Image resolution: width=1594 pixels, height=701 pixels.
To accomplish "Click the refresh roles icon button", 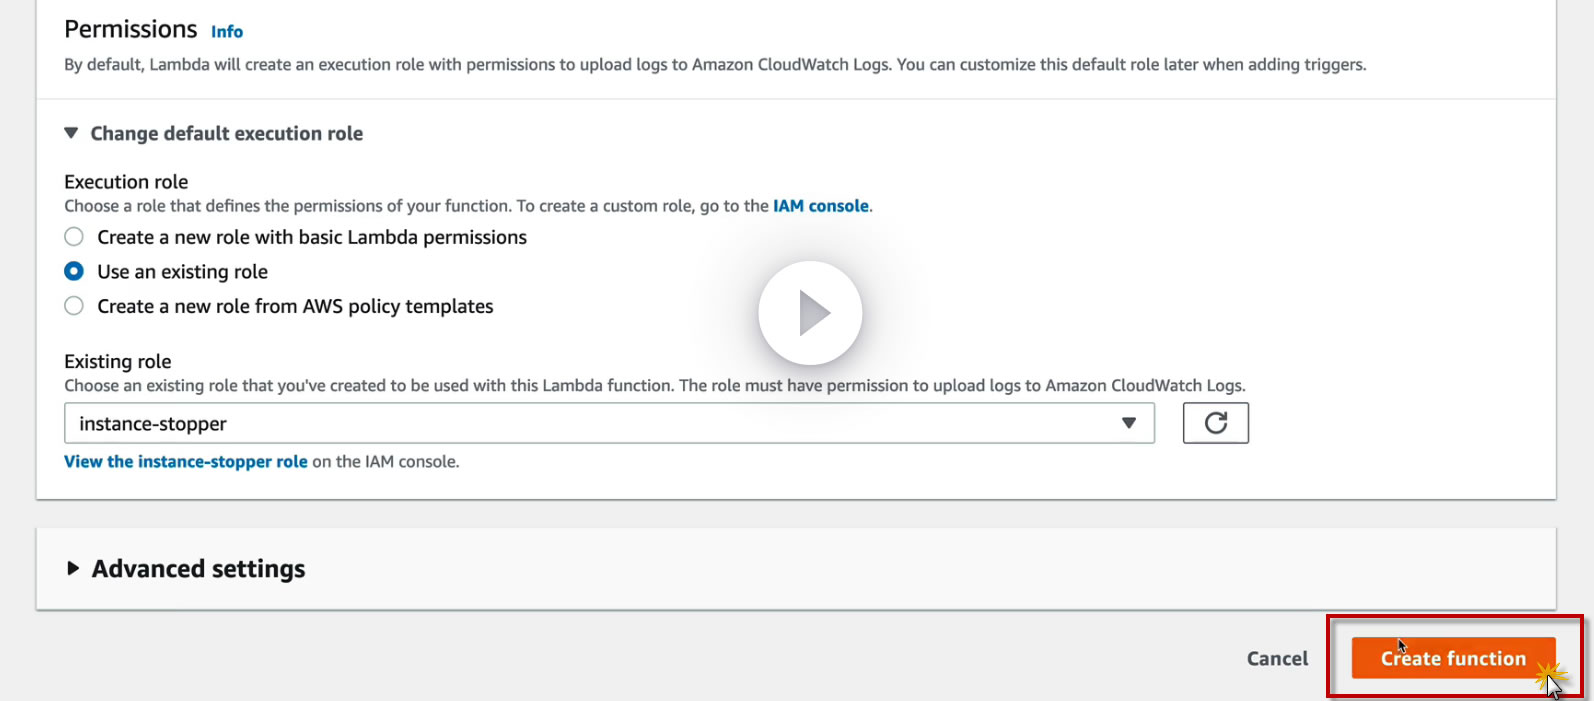I will [x=1215, y=423].
